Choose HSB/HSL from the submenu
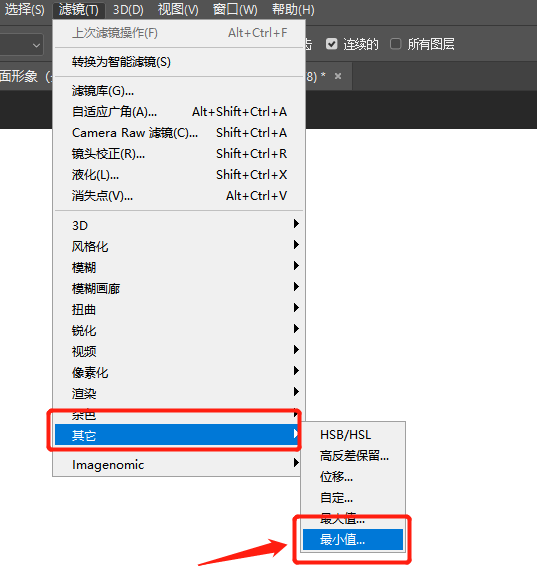This screenshot has height=582, width=537. pyautogui.click(x=353, y=435)
